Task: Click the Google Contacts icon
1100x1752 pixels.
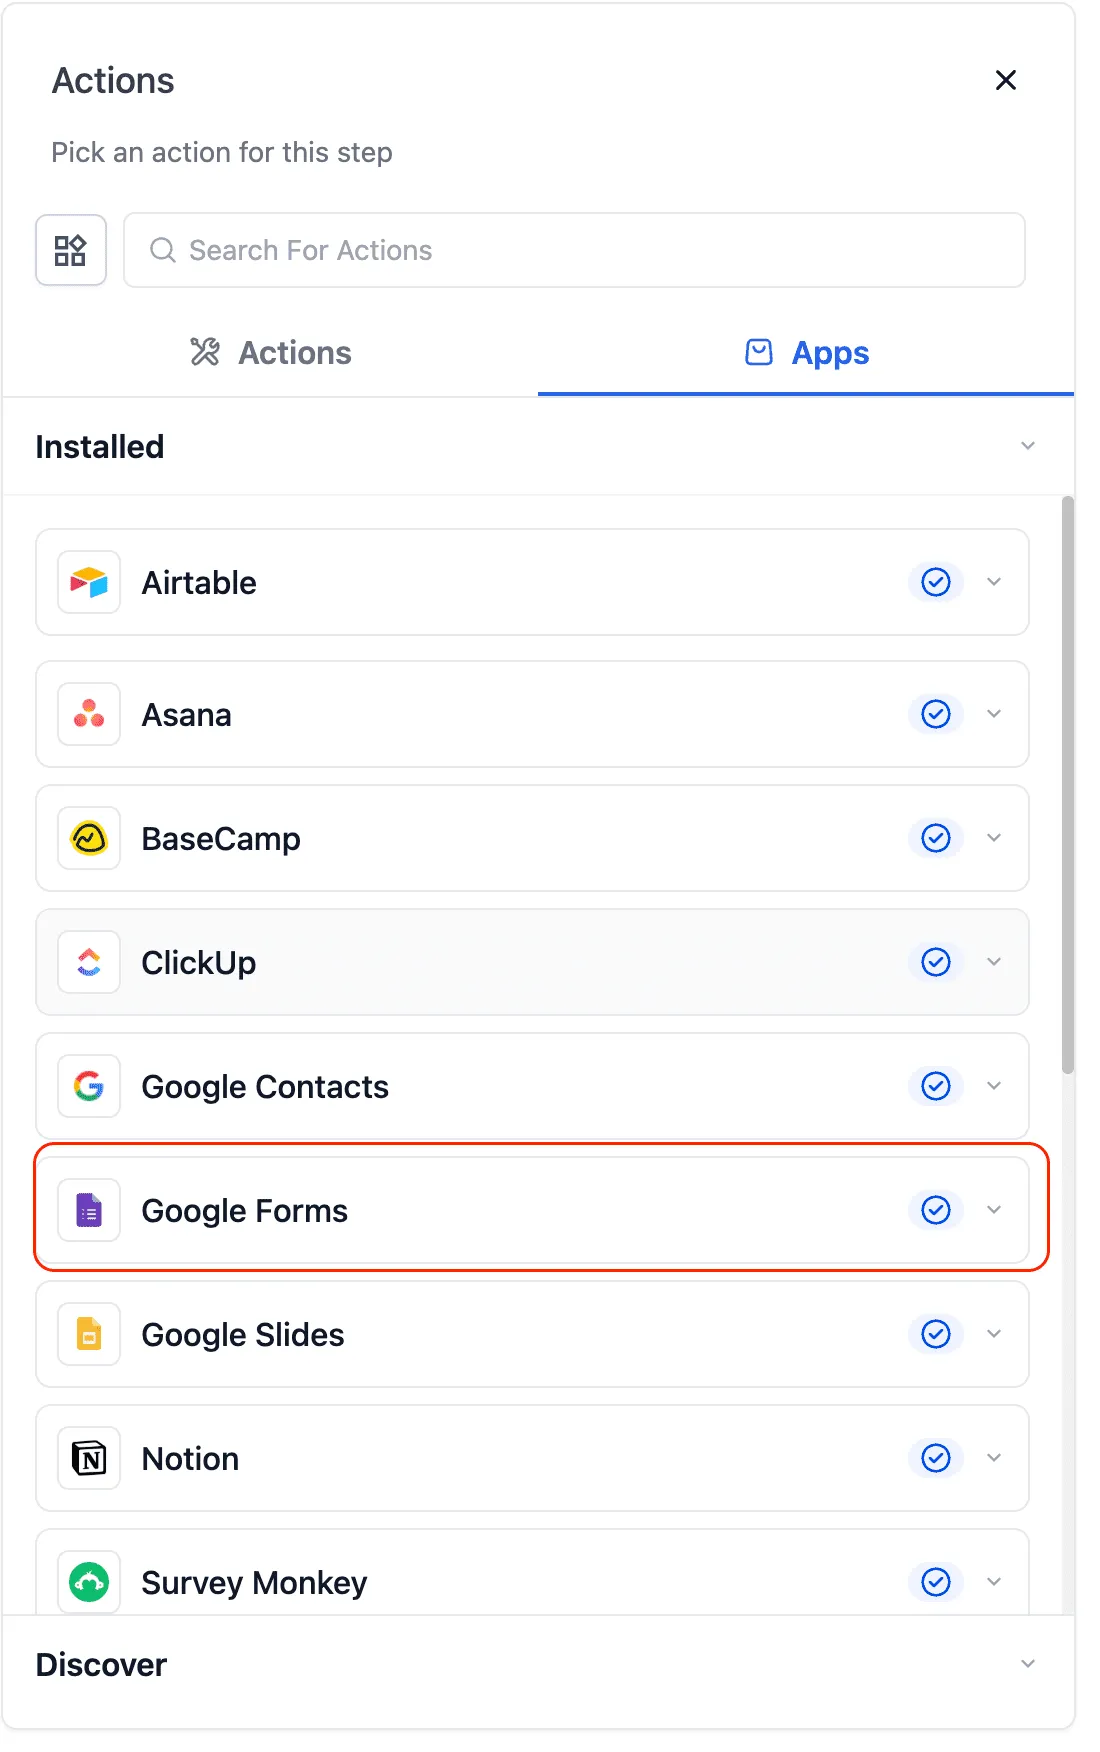Action: point(88,1086)
